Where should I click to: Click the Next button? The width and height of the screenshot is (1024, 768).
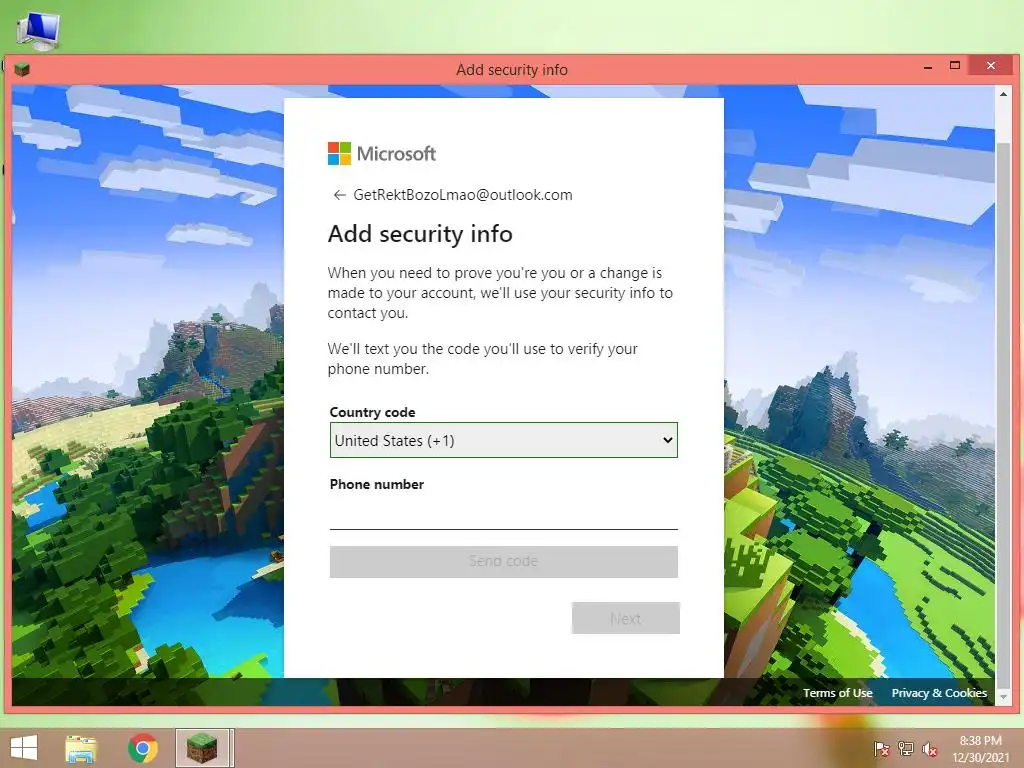click(626, 618)
